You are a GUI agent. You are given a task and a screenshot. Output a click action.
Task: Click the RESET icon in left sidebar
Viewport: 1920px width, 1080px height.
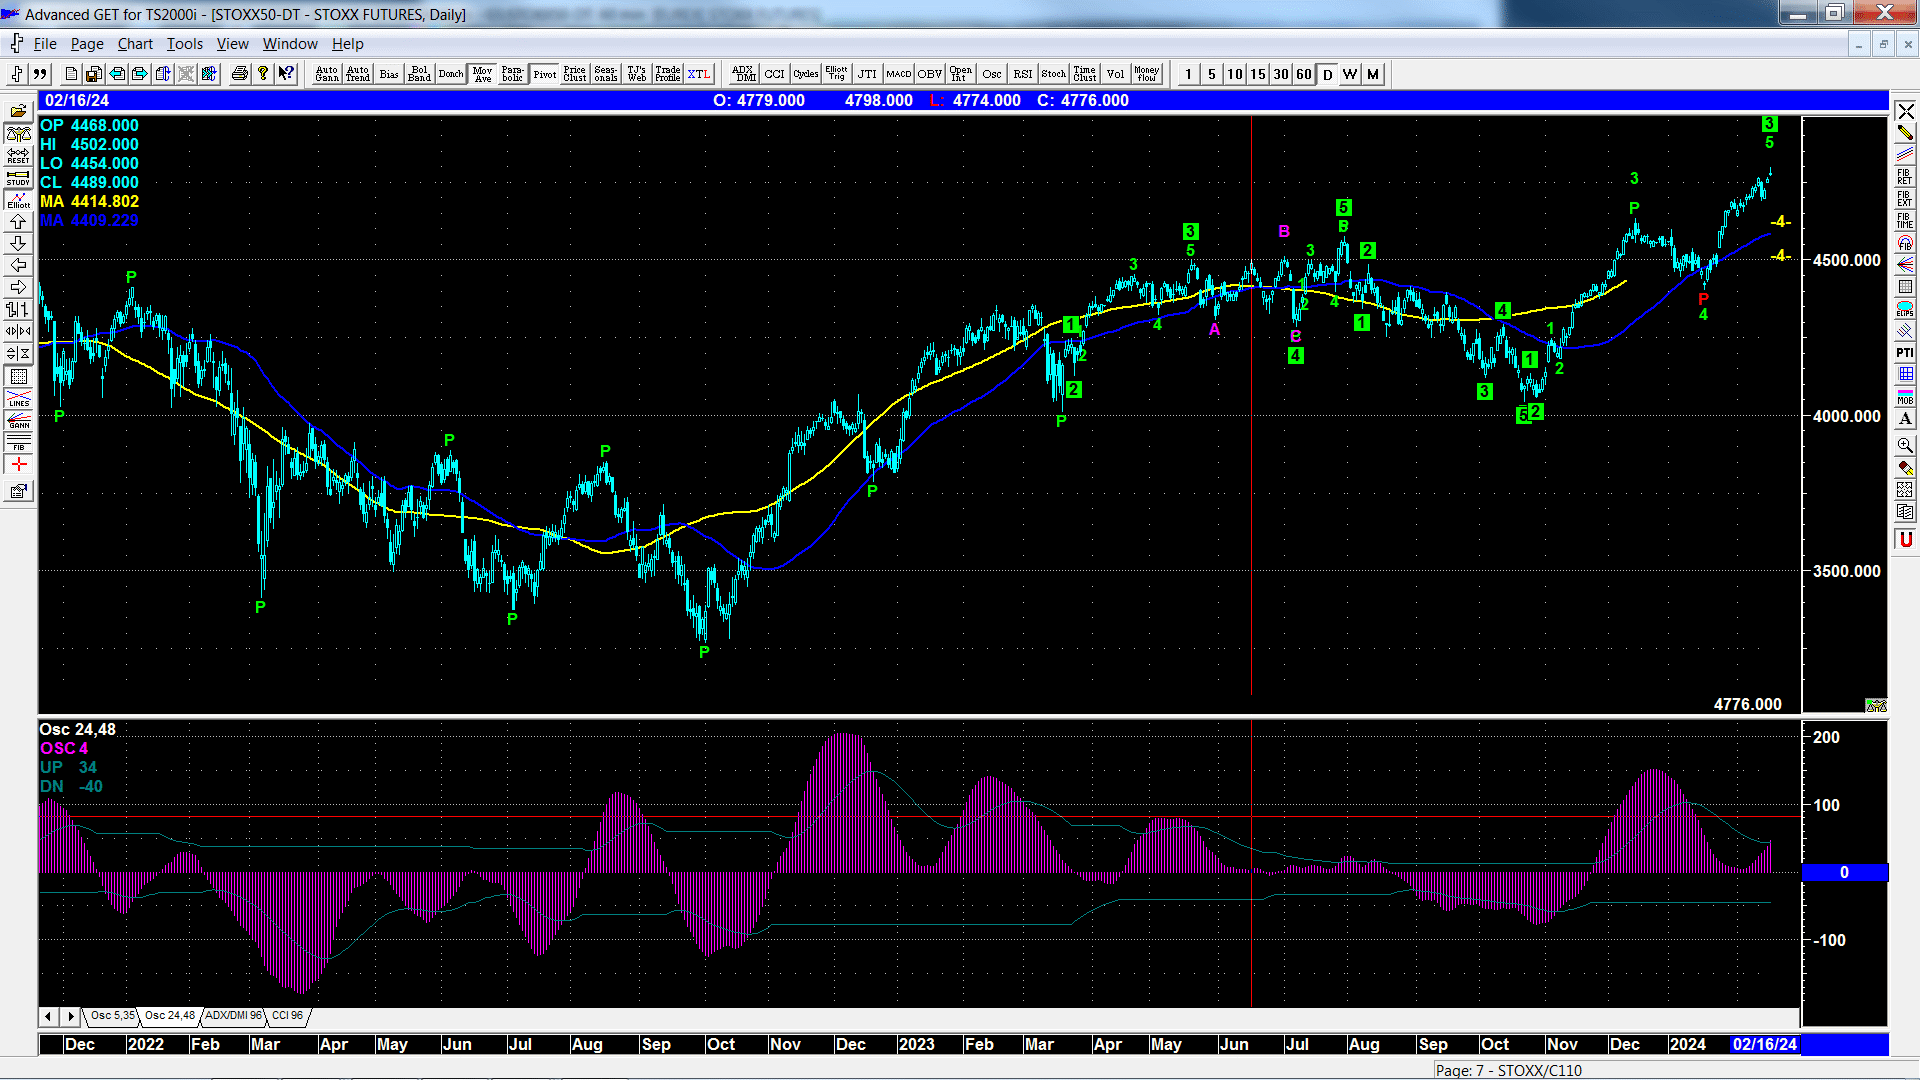point(18,156)
